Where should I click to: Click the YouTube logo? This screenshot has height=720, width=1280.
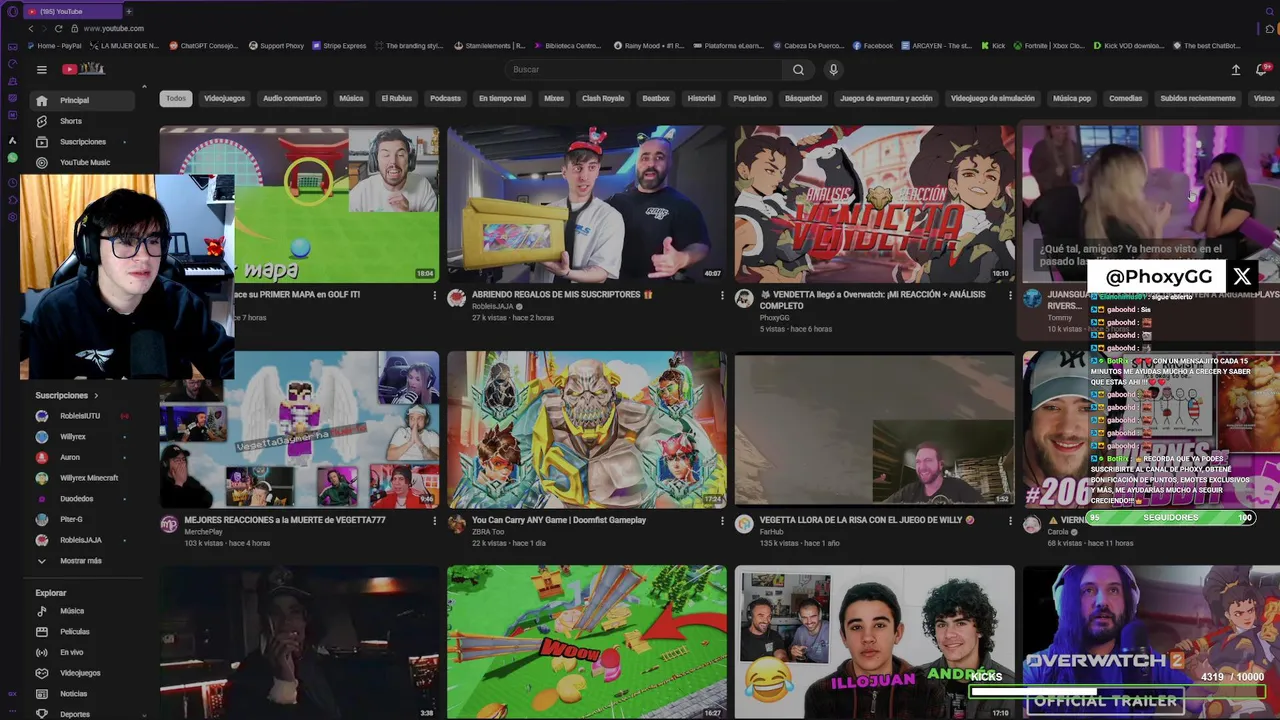83,69
